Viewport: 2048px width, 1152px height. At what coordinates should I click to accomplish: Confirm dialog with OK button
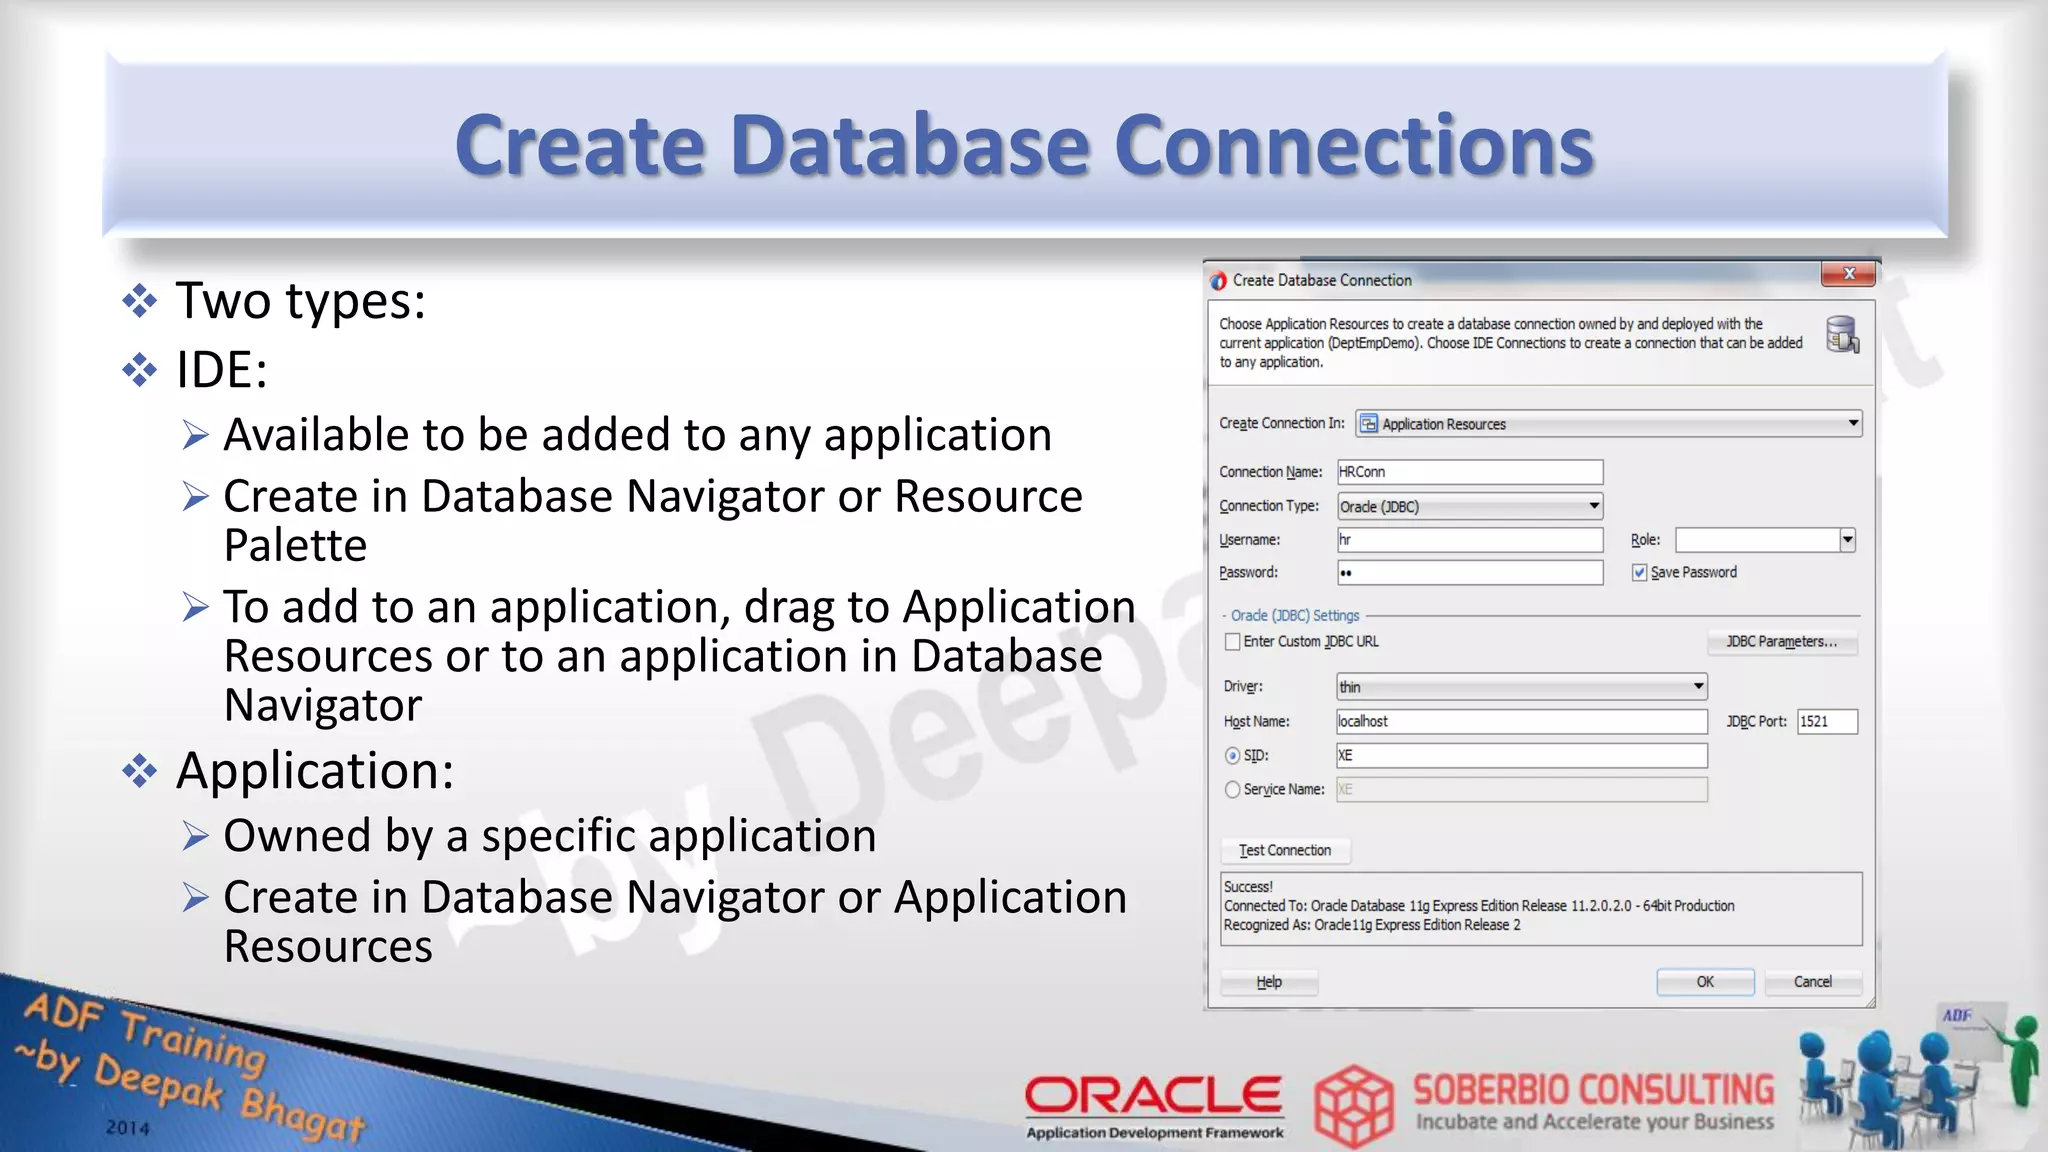coord(1705,982)
